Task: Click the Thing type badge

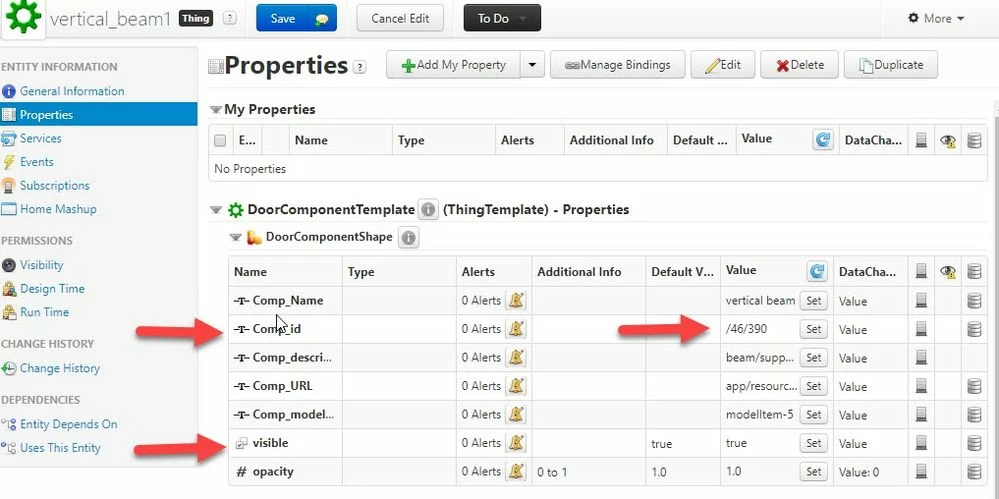Action: [x=196, y=18]
